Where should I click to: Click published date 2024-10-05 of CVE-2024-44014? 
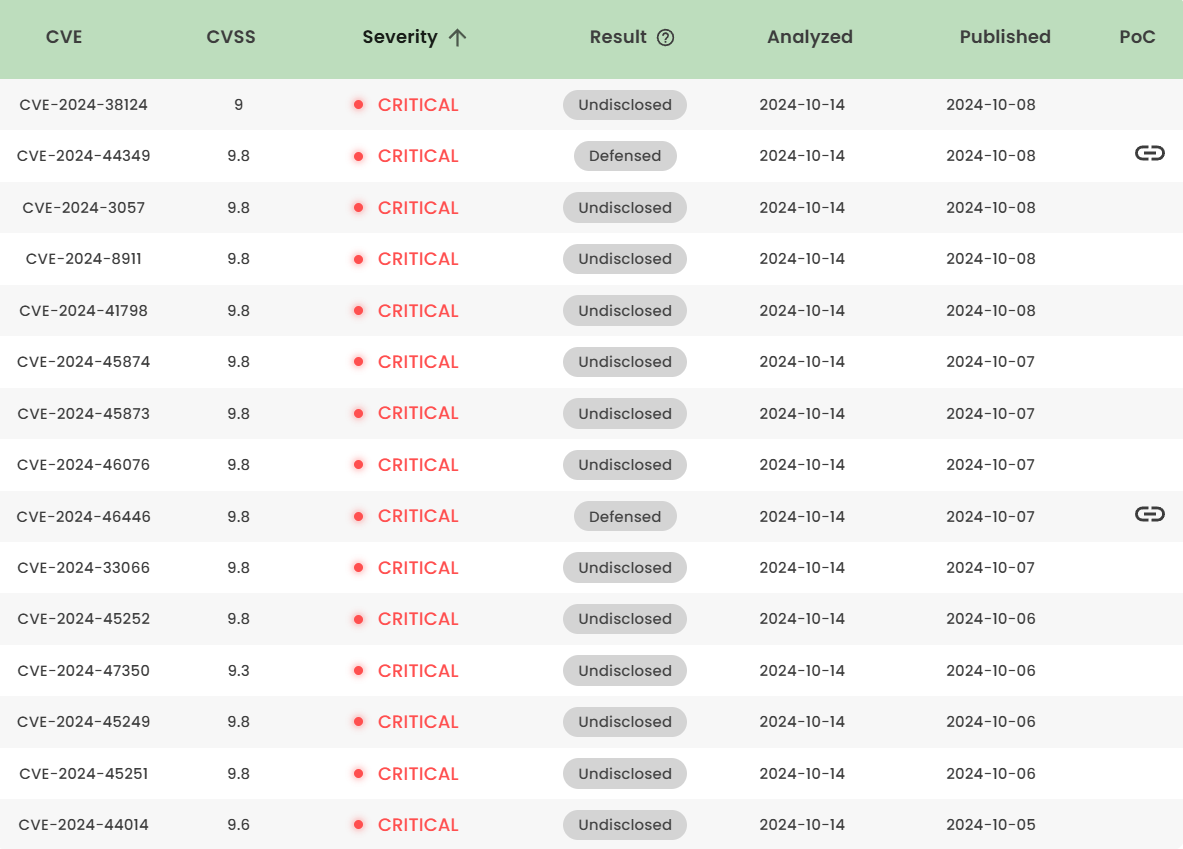(991, 825)
